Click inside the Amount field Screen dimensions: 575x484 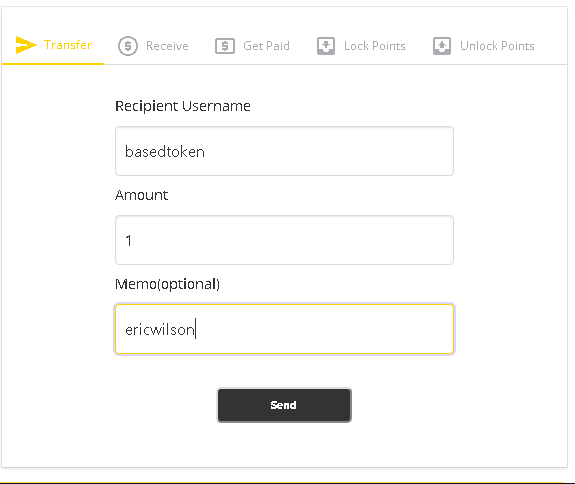284,240
